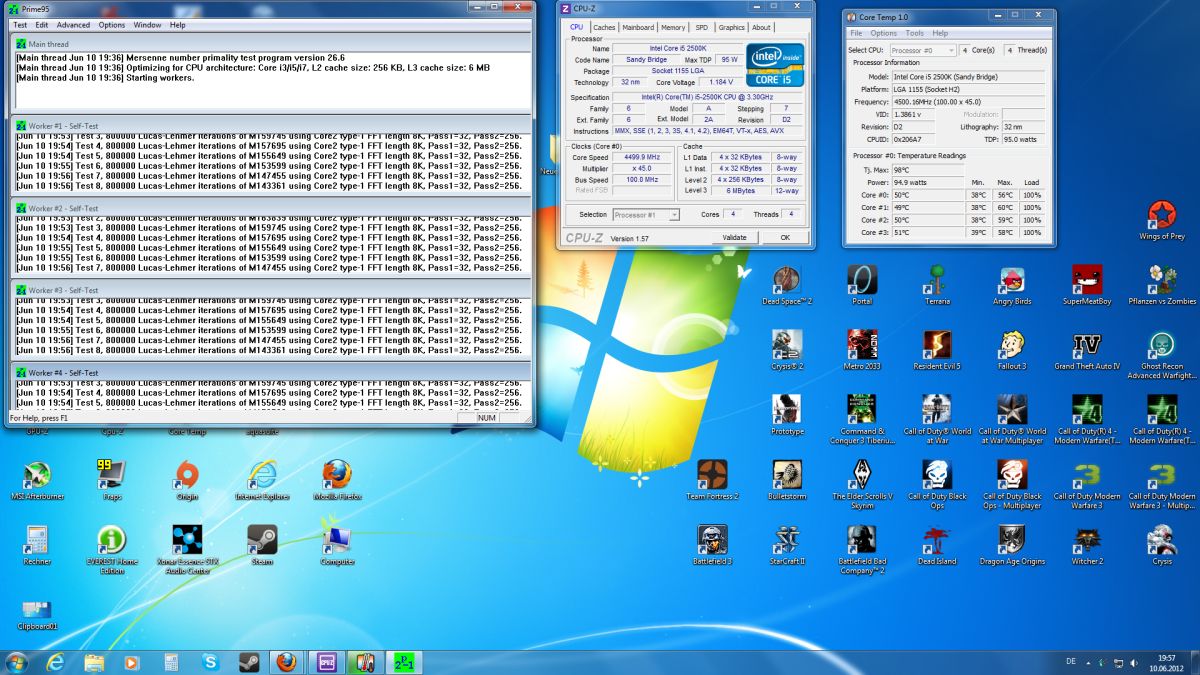The height and width of the screenshot is (675, 1200).
Task: Show hidden system tray icons
Action: [x=1090, y=662]
